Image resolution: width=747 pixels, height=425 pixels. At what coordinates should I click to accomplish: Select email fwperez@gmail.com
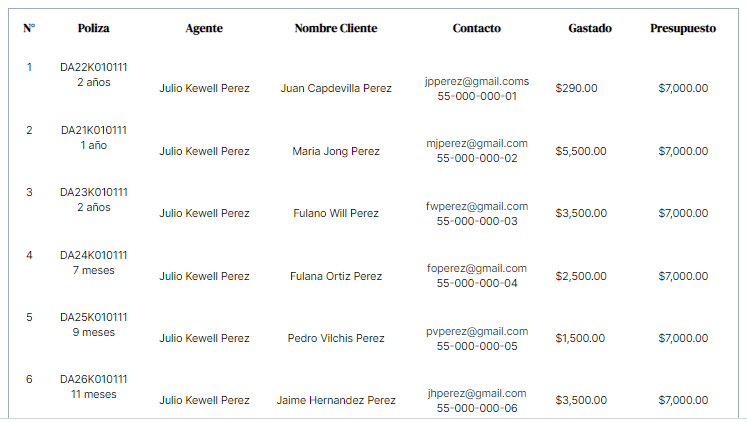pos(477,206)
